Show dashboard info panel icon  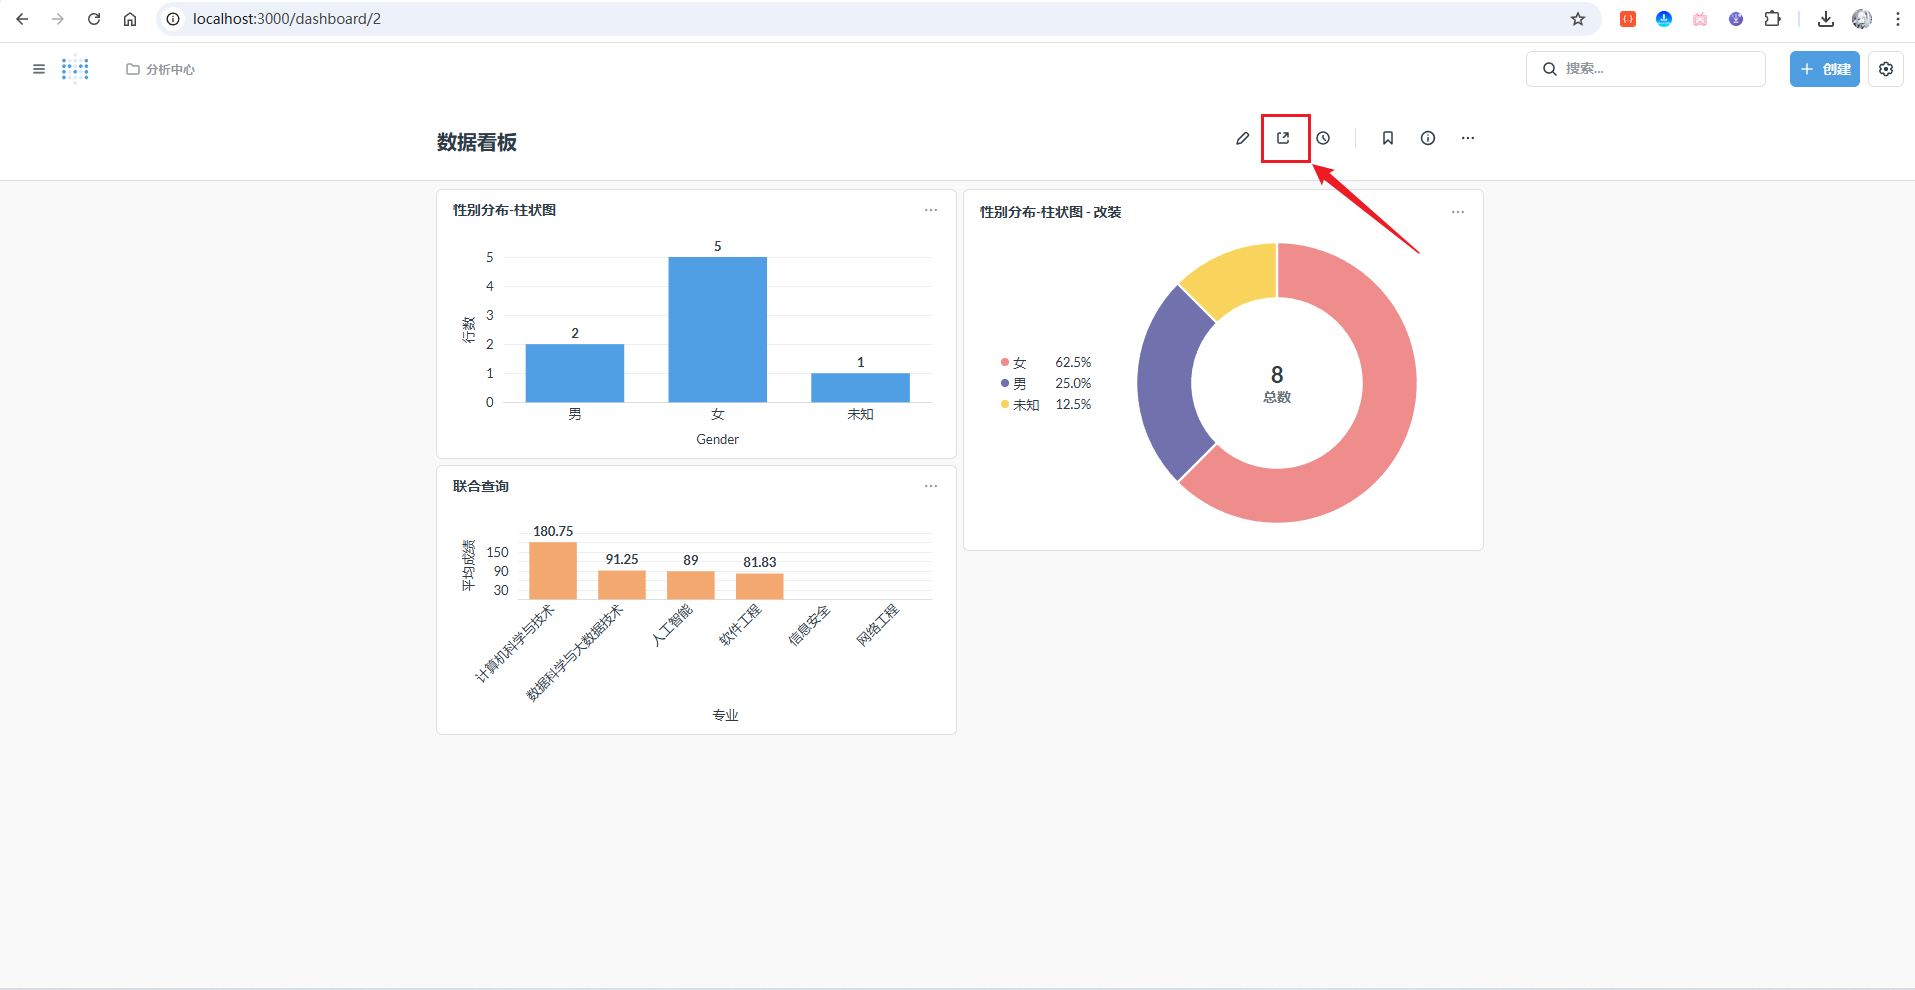click(1428, 138)
